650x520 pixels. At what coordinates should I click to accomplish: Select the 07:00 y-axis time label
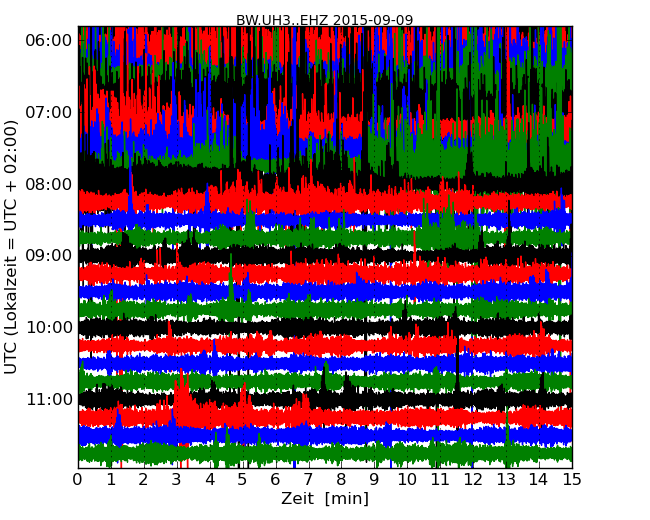[x=49, y=112]
